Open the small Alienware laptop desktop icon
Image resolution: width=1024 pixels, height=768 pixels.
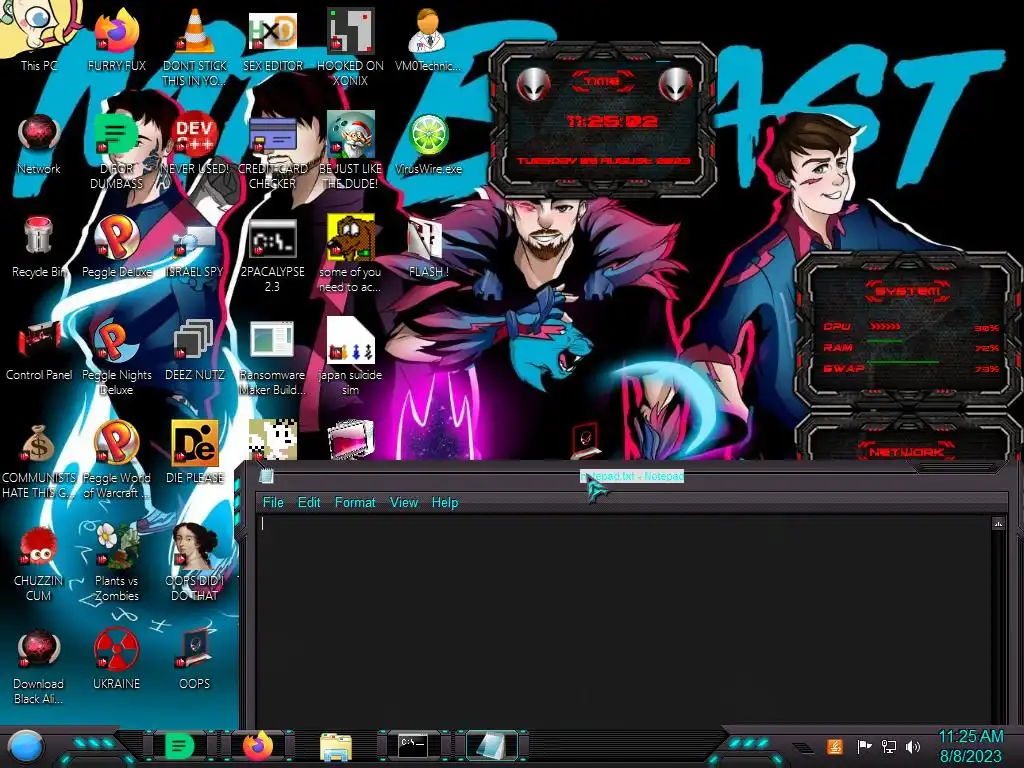[584, 439]
